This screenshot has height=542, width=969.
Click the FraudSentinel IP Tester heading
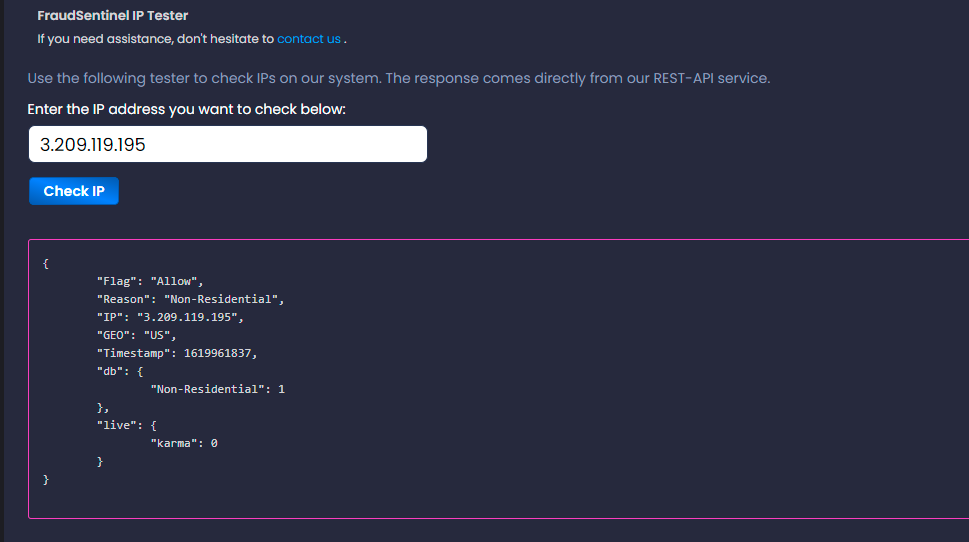[x=112, y=15]
